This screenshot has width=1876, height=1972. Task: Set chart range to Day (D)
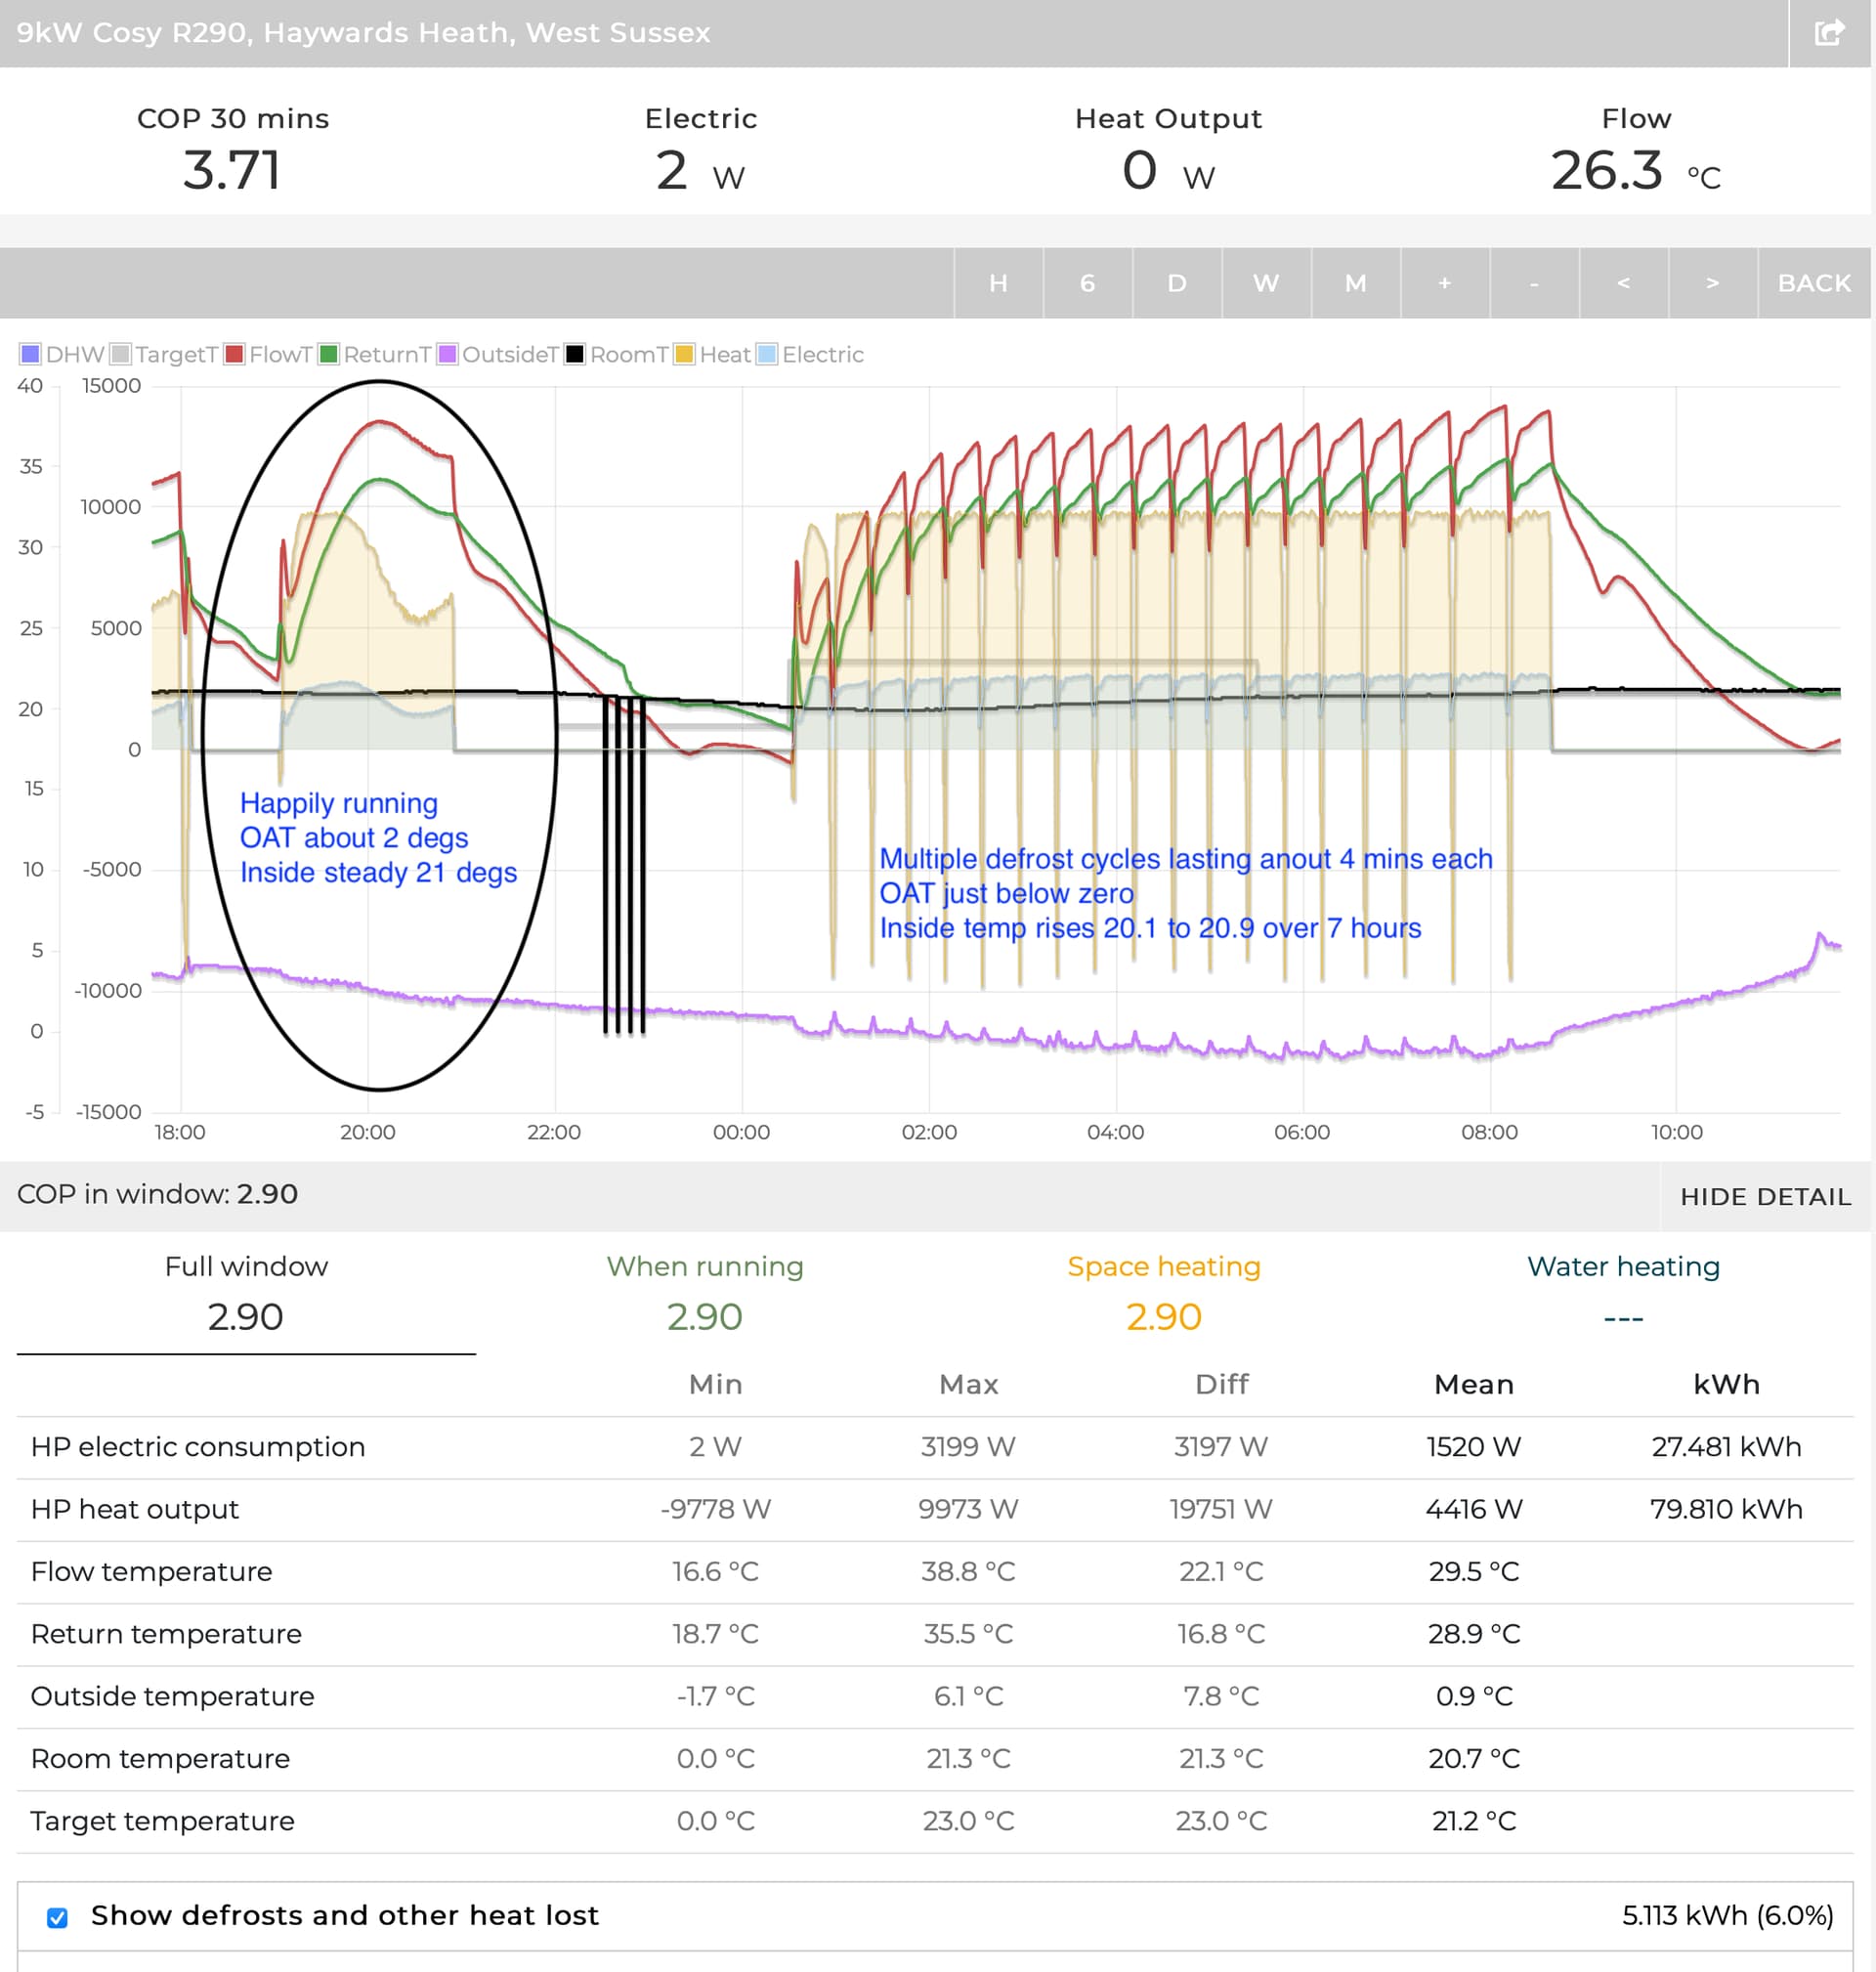coord(1176,283)
